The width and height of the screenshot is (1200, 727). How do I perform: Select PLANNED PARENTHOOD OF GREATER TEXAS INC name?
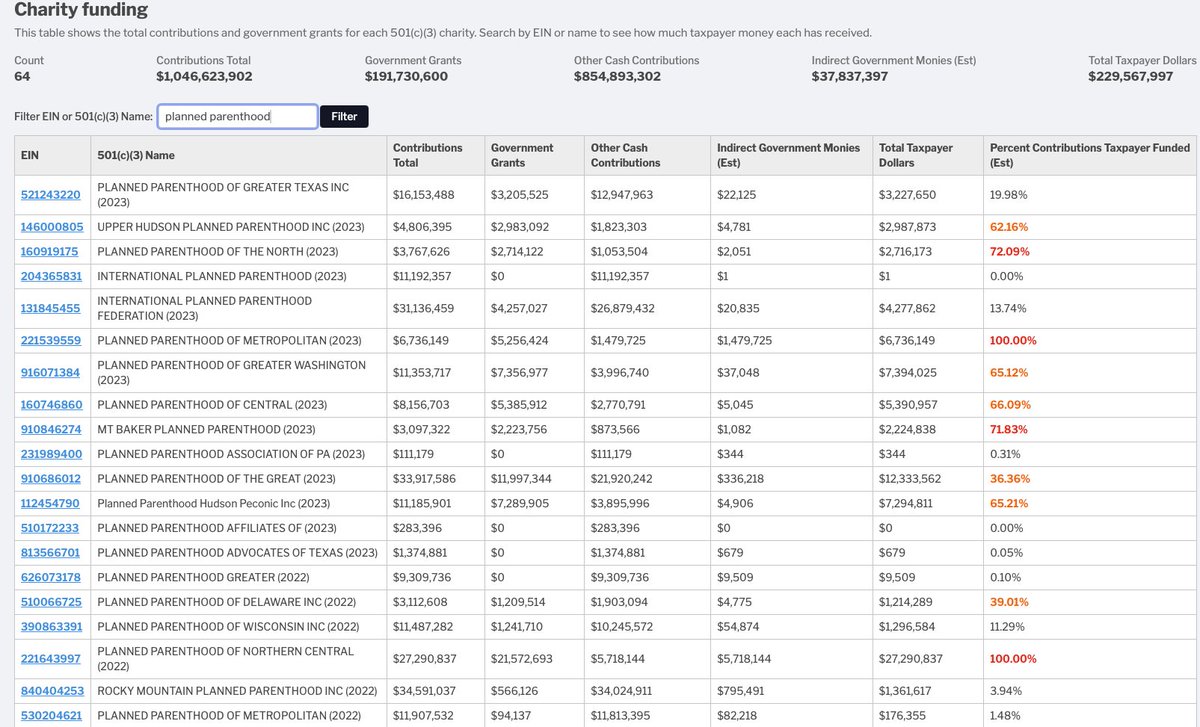tap(223, 195)
